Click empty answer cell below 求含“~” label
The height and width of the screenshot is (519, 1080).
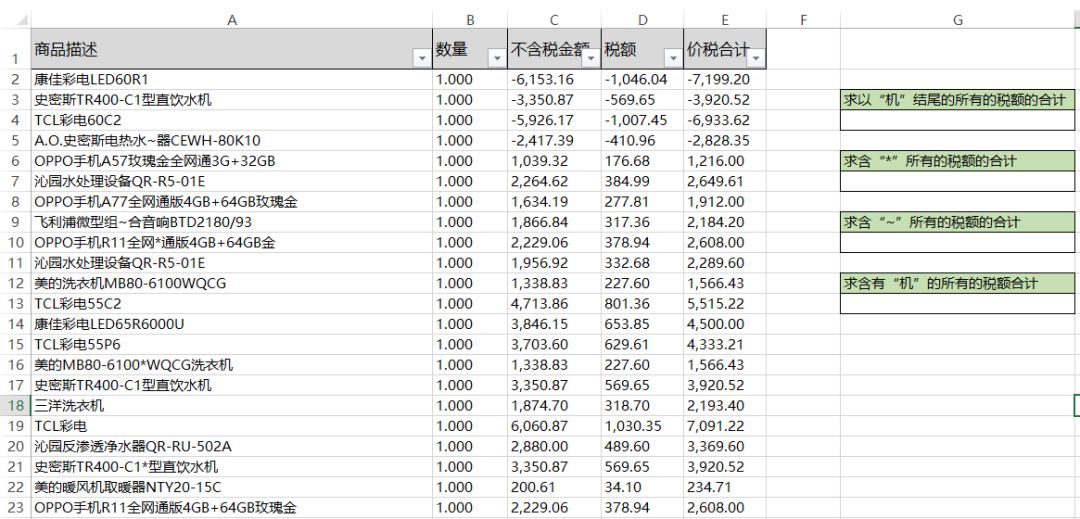[957, 242]
